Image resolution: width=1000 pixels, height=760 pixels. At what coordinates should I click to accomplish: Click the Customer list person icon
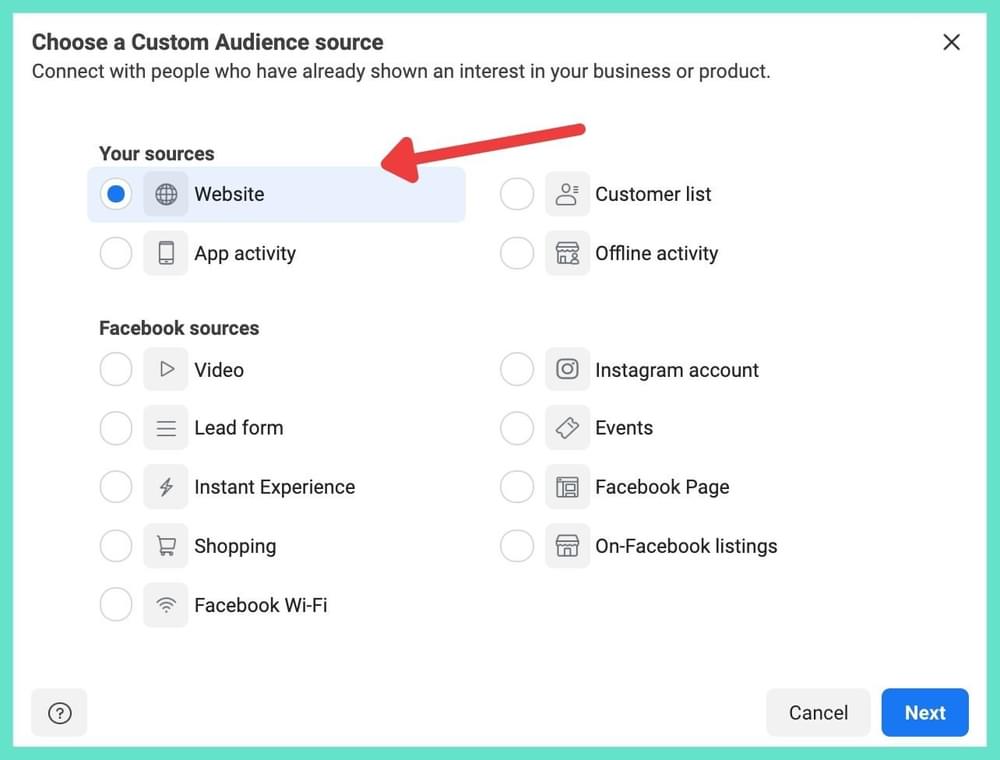[x=567, y=194]
